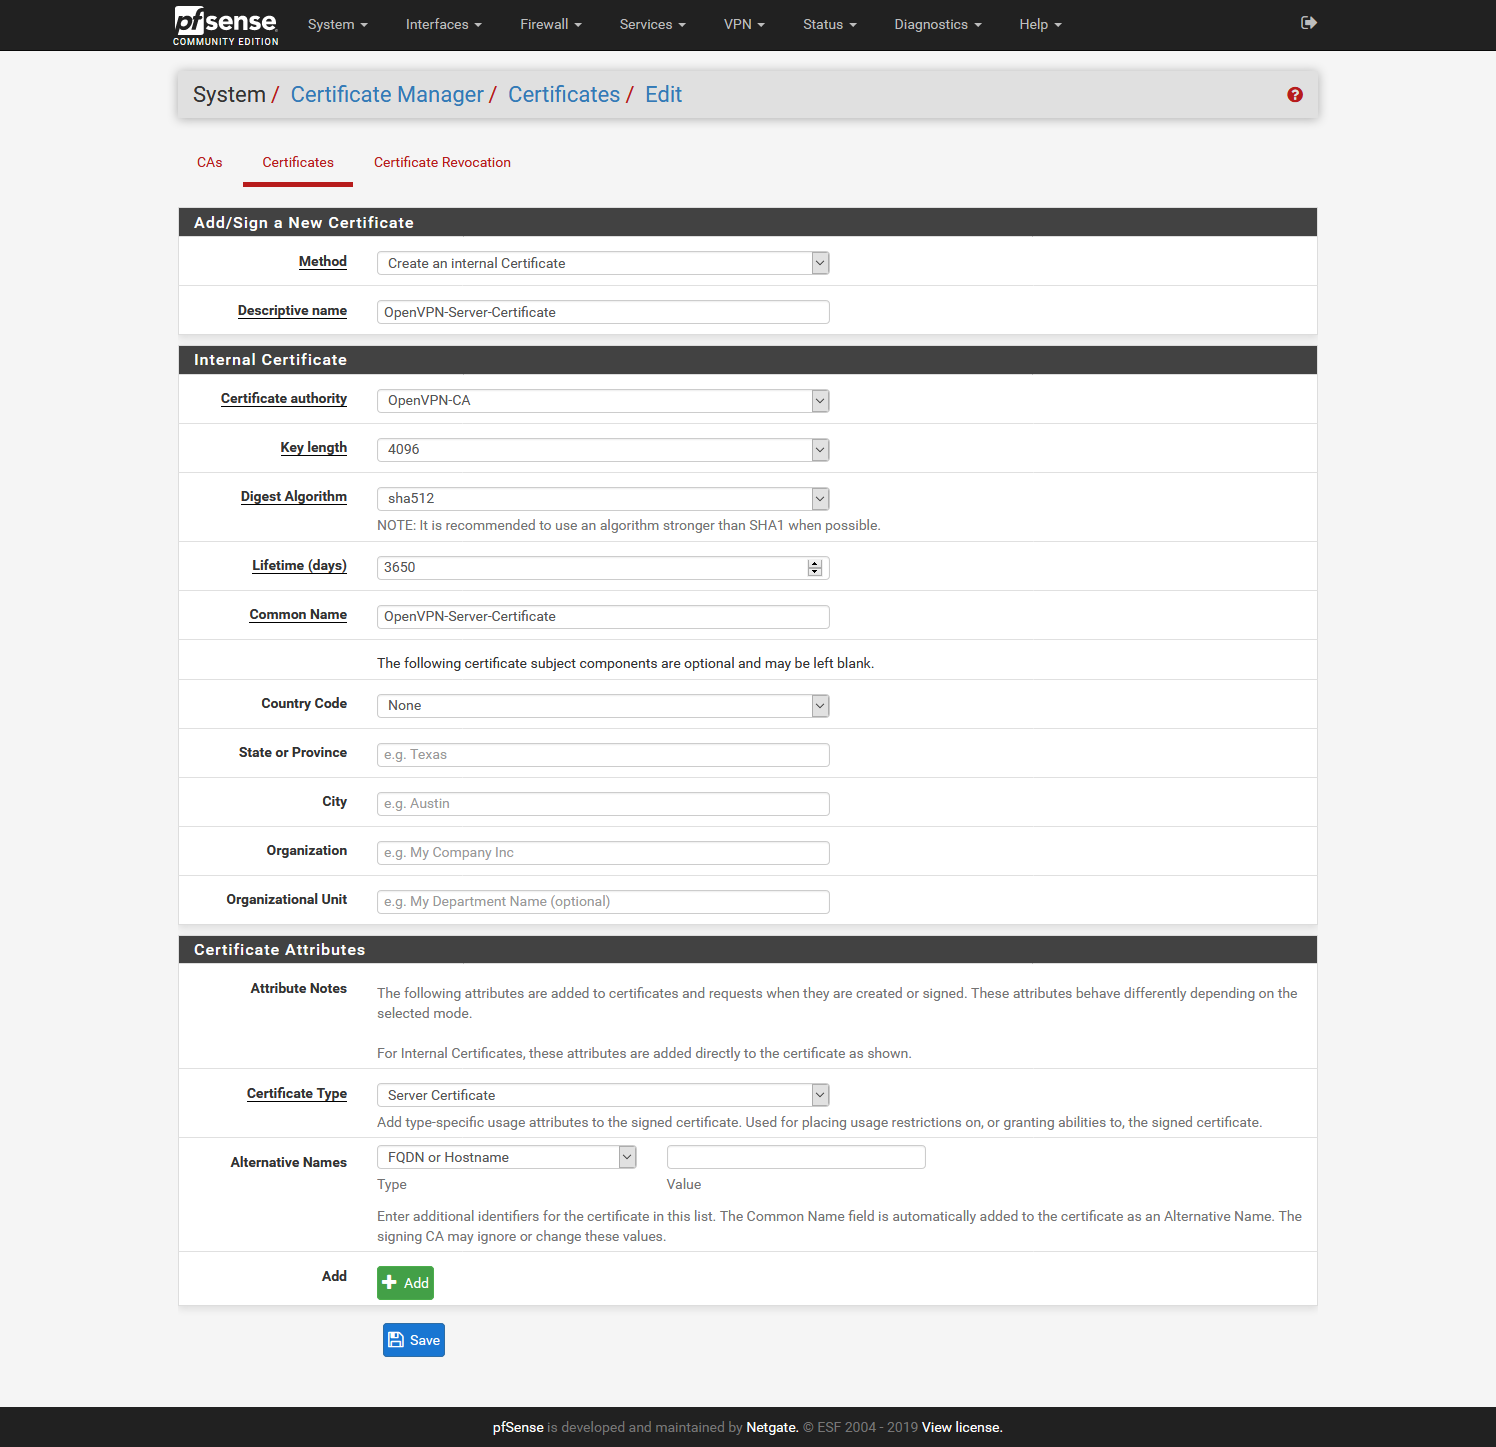Click the underlined Common Name label
Viewport: 1496px width, 1447px height.
[x=298, y=614]
